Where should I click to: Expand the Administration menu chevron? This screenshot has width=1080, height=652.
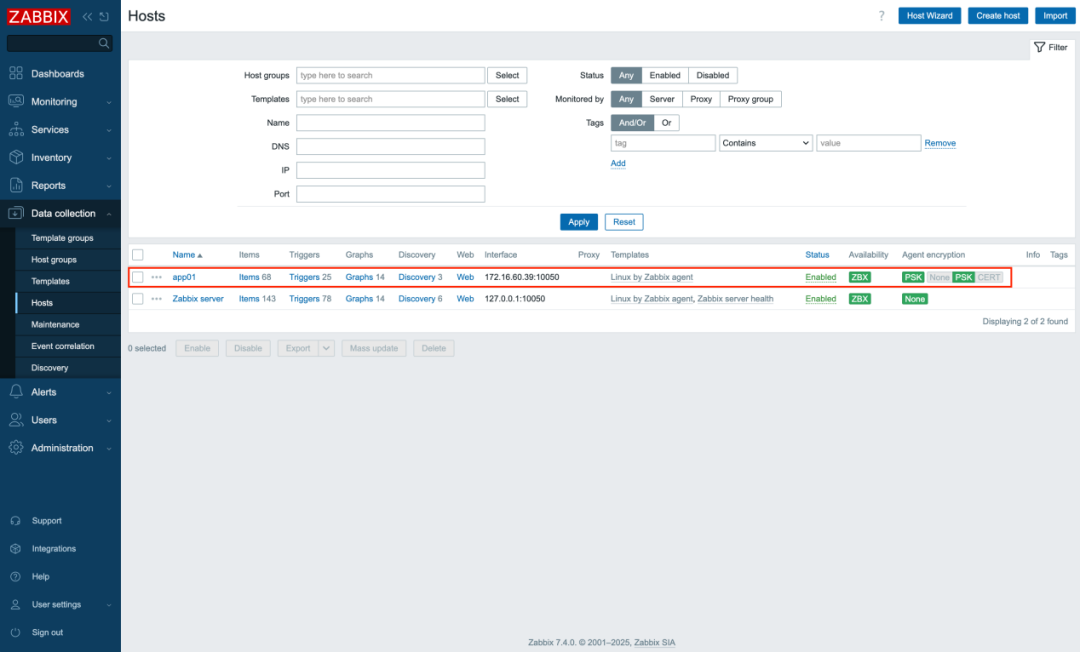point(109,448)
